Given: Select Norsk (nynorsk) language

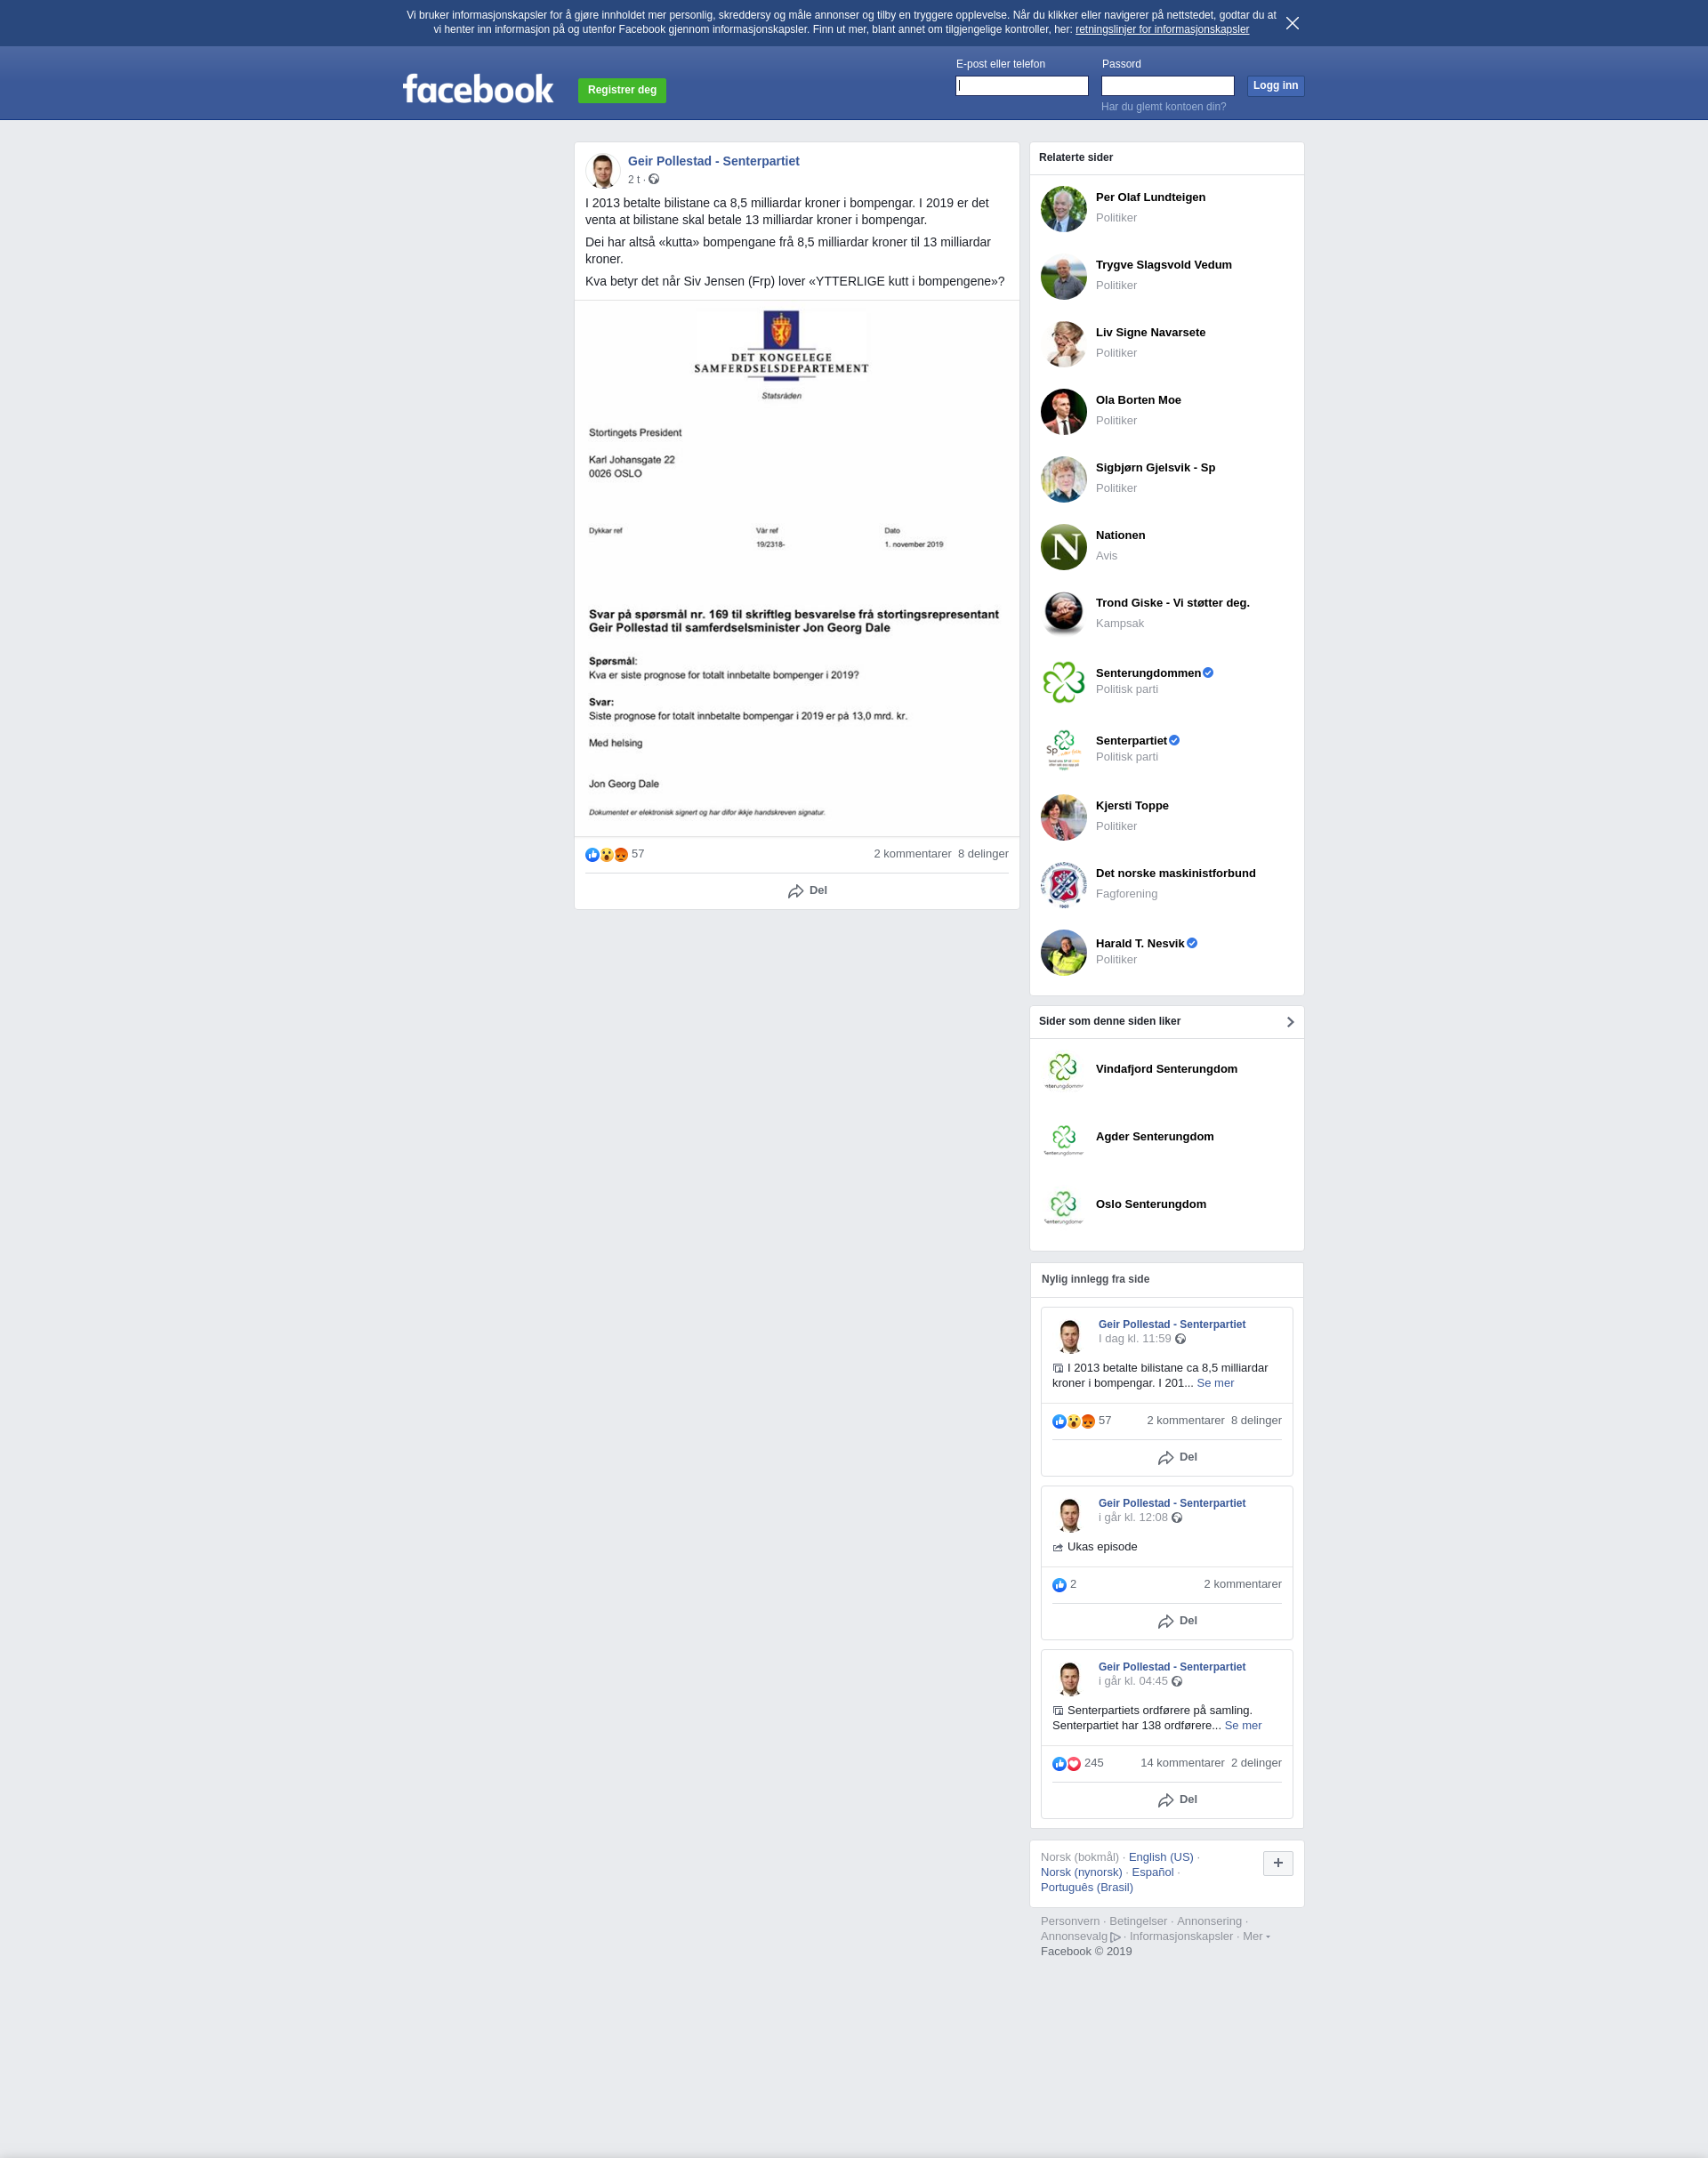Looking at the screenshot, I should [1081, 1872].
